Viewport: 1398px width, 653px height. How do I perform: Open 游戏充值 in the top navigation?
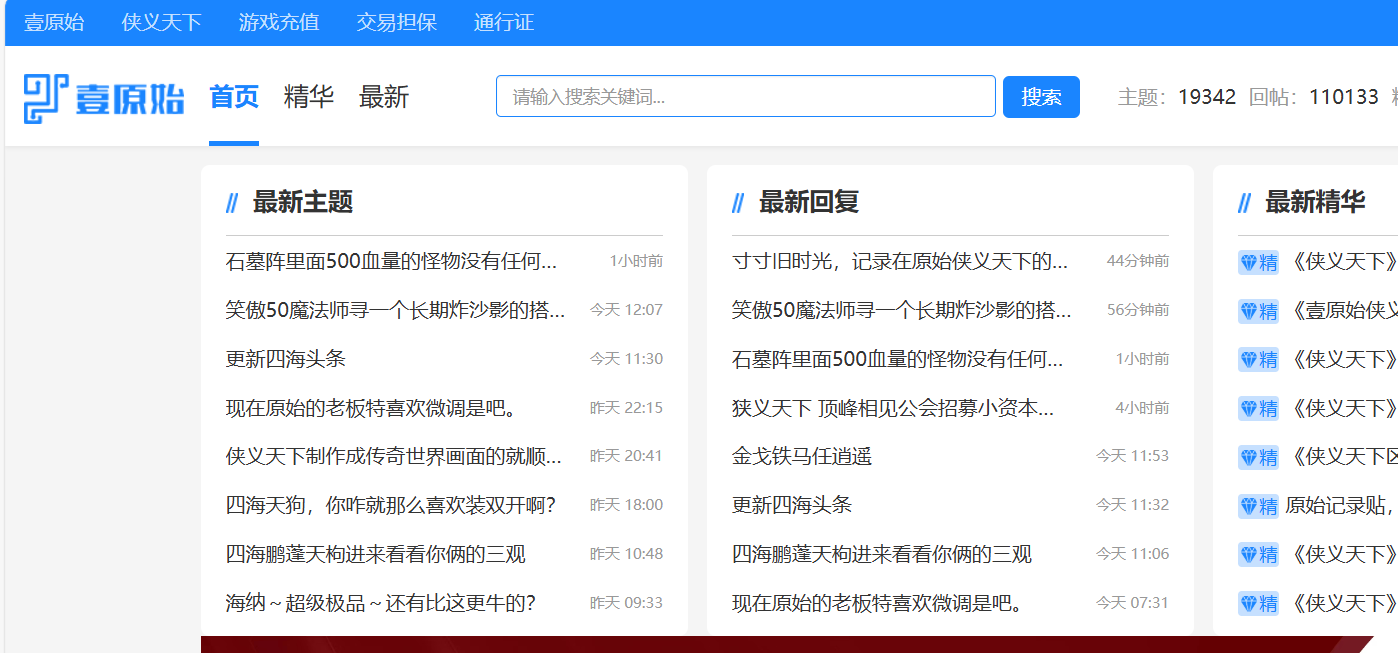(279, 22)
